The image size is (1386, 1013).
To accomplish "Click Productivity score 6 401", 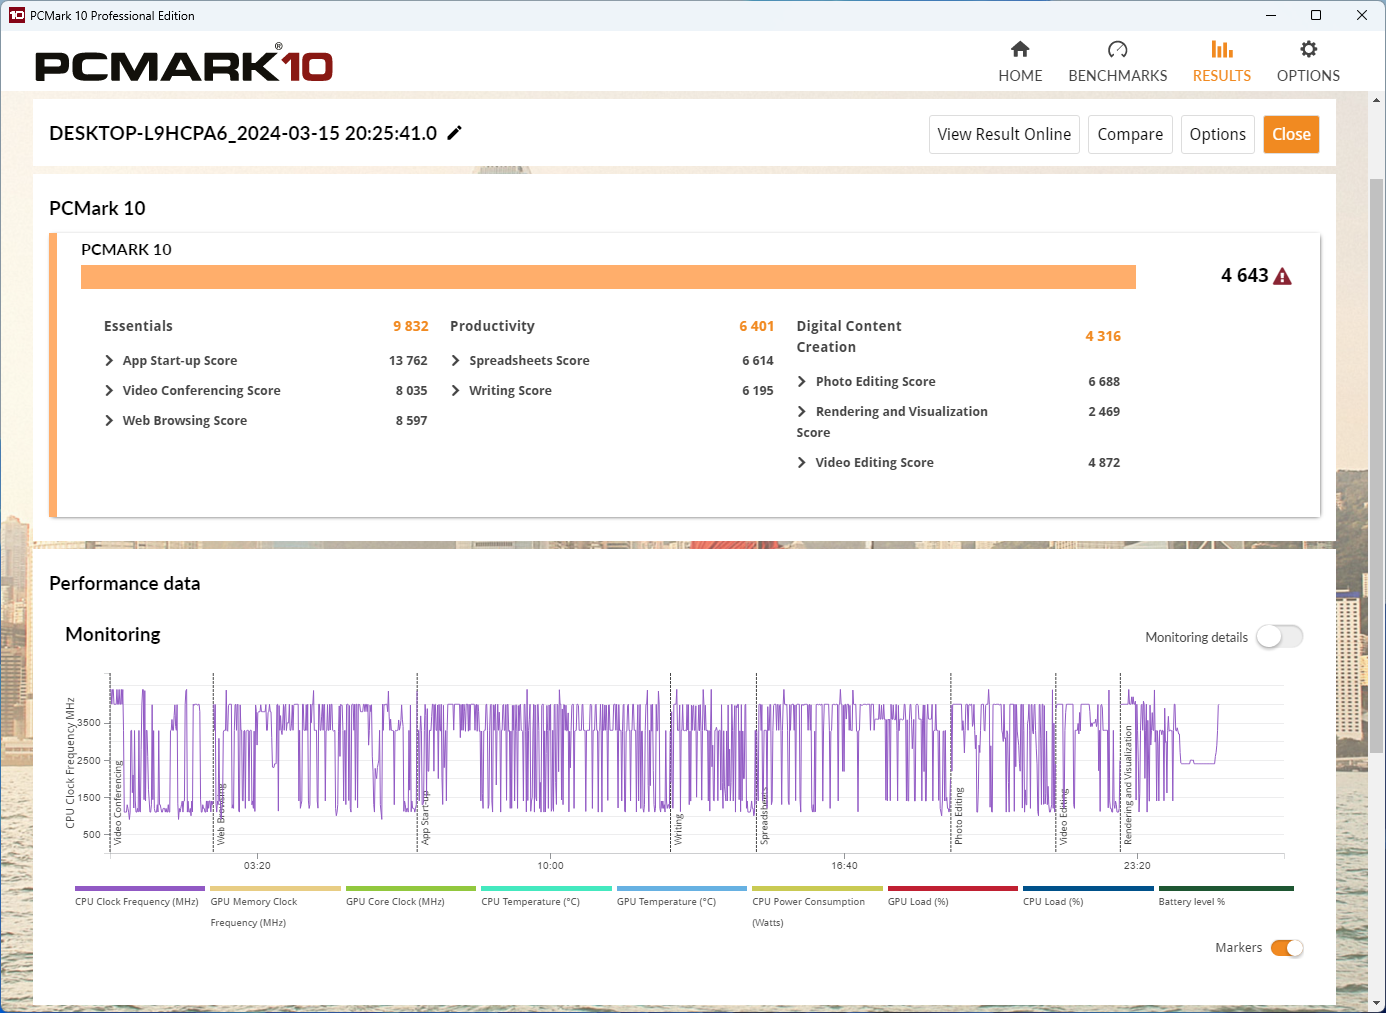I will point(756,326).
